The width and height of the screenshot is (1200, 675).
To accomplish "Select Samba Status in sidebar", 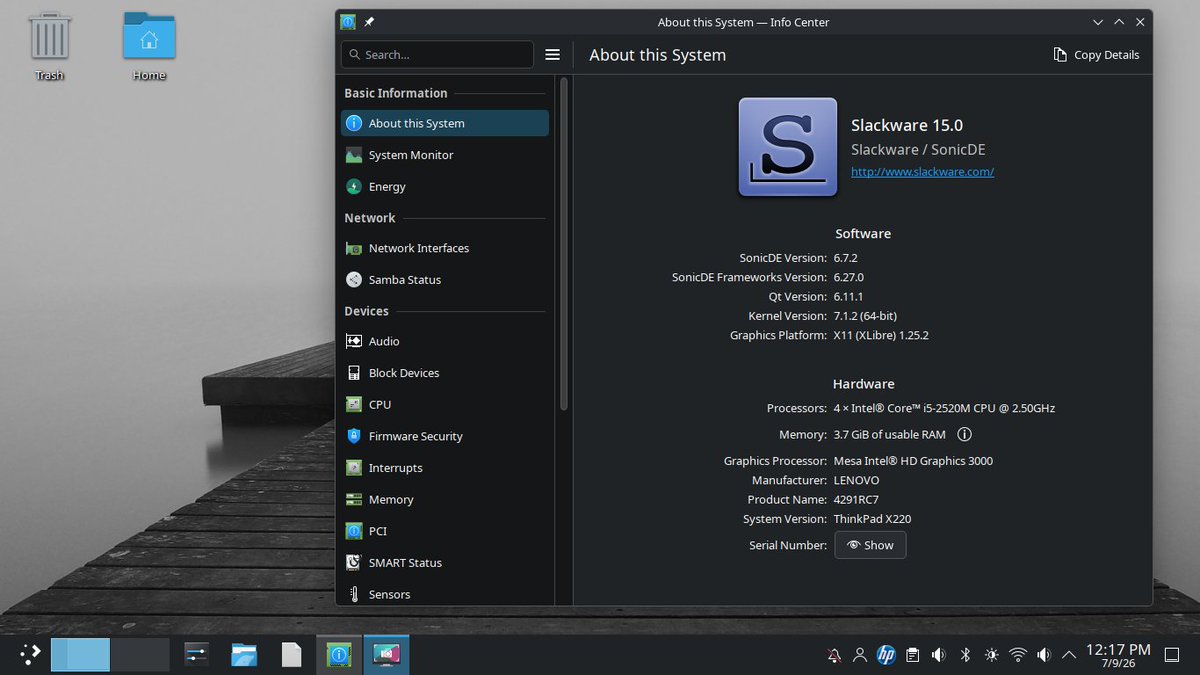I will coord(444,280).
